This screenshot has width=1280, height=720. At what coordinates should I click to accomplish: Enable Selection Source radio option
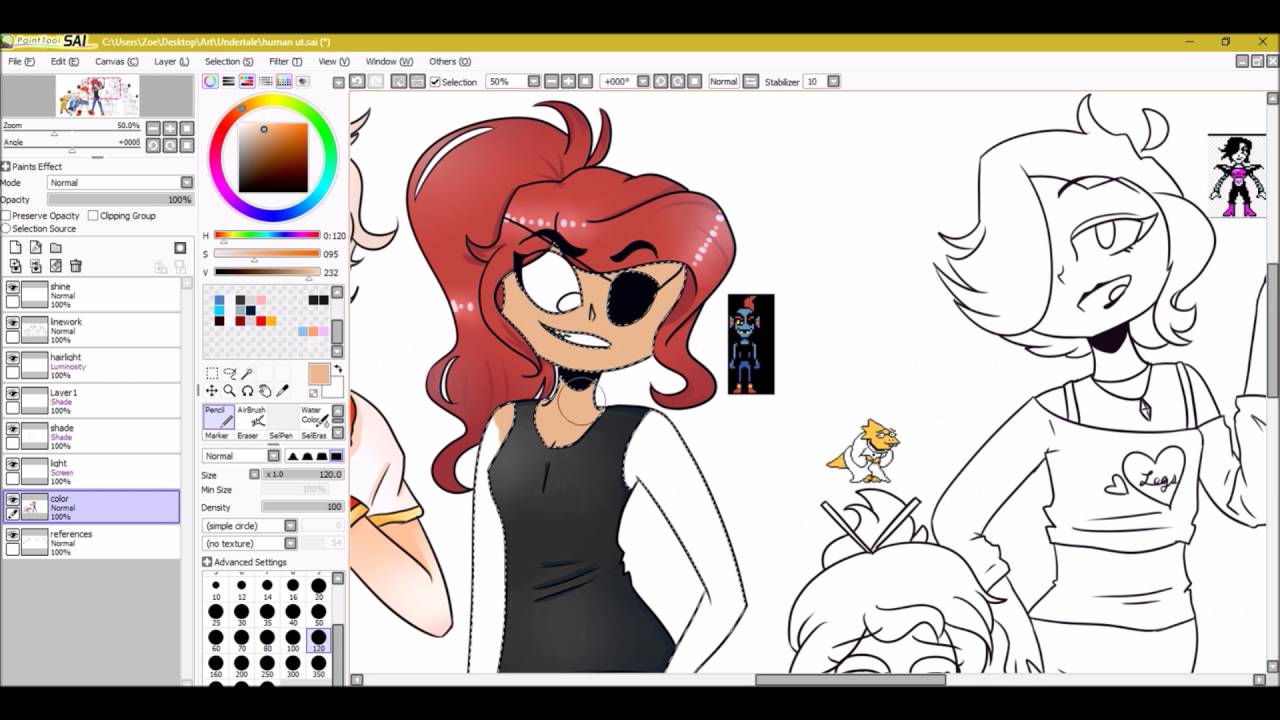click(6, 229)
